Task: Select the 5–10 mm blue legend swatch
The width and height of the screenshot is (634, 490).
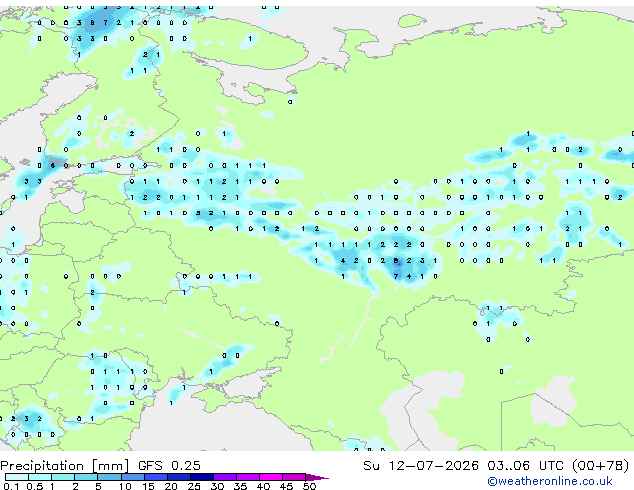Action: pos(109,477)
